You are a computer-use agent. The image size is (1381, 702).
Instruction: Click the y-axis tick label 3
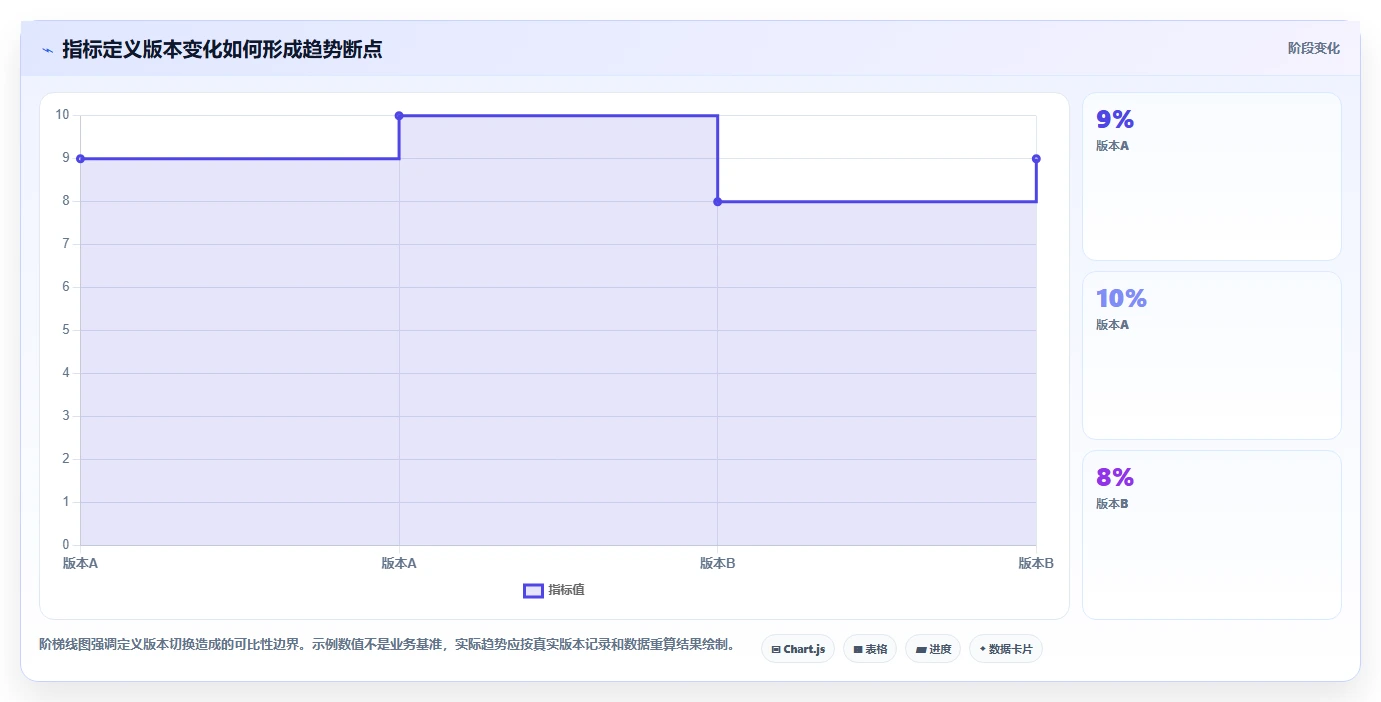click(x=66, y=416)
